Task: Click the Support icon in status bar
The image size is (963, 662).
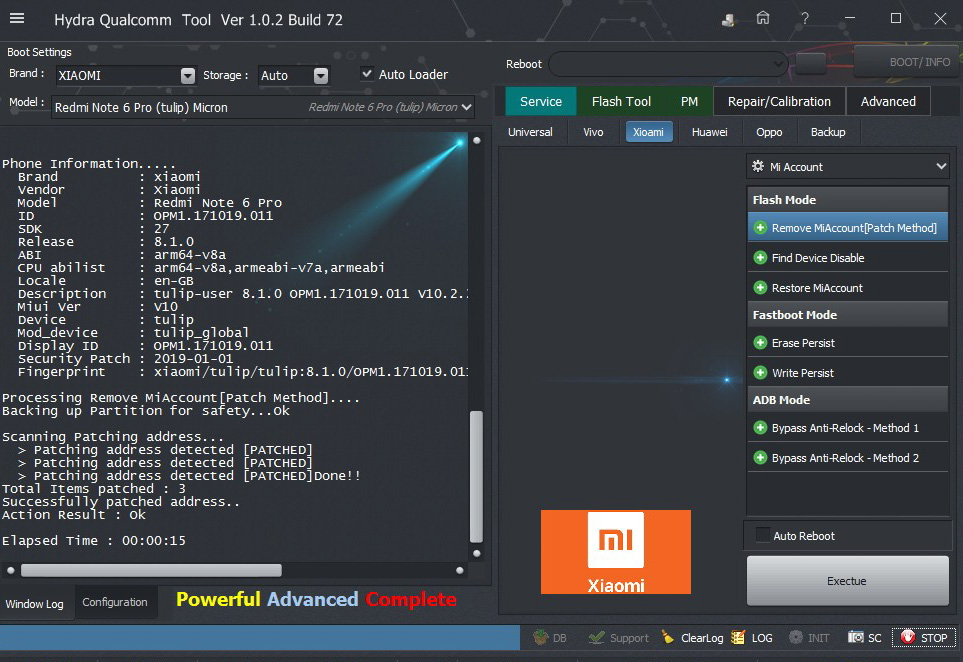Action: click(x=597, y=637)
